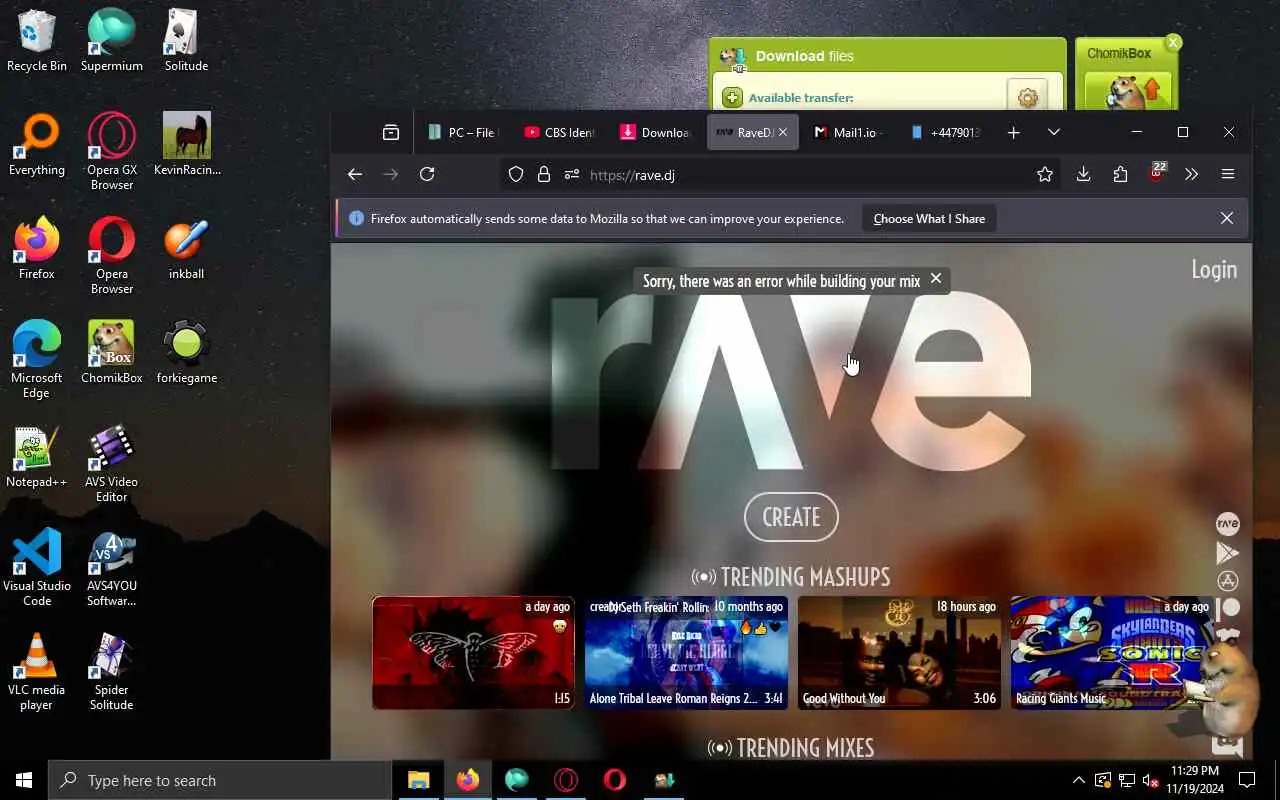Open Good Without You mashup
Image resolution: width=1280 pixels, height=800 pixels.
899,652
